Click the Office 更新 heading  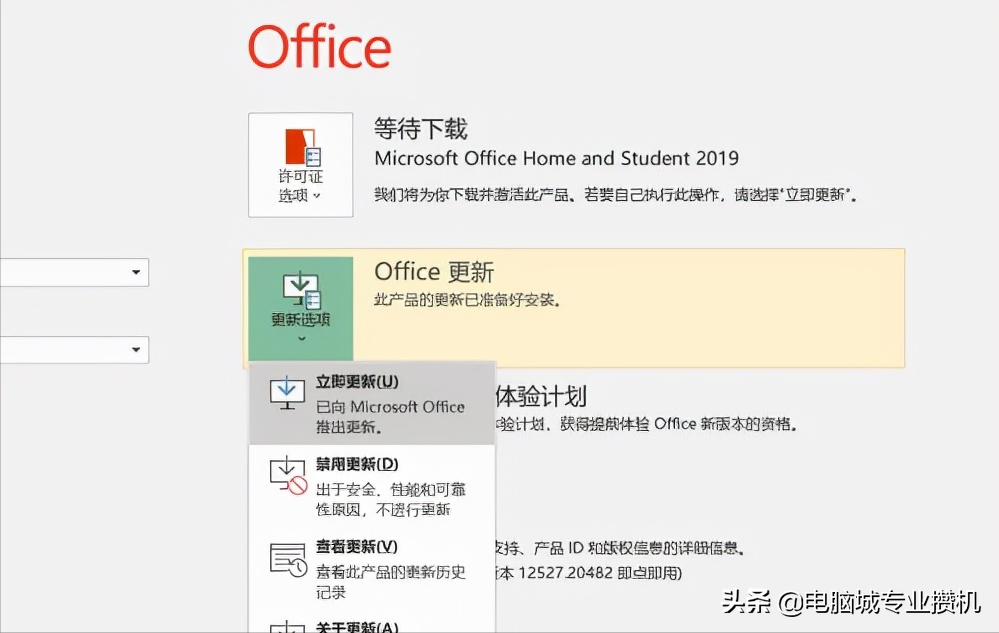coord(434,272)
